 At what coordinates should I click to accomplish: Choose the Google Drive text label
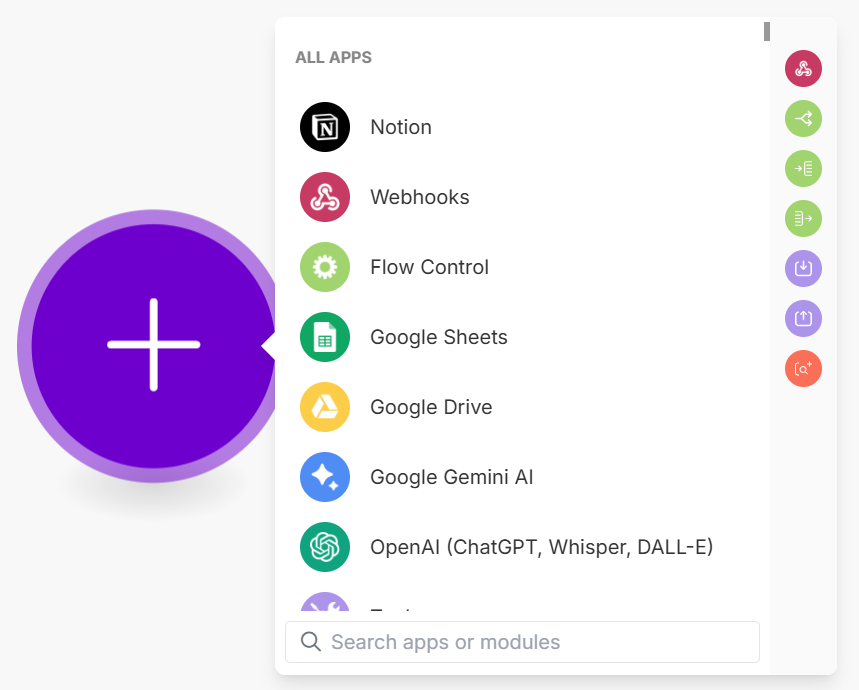(431, 407)
